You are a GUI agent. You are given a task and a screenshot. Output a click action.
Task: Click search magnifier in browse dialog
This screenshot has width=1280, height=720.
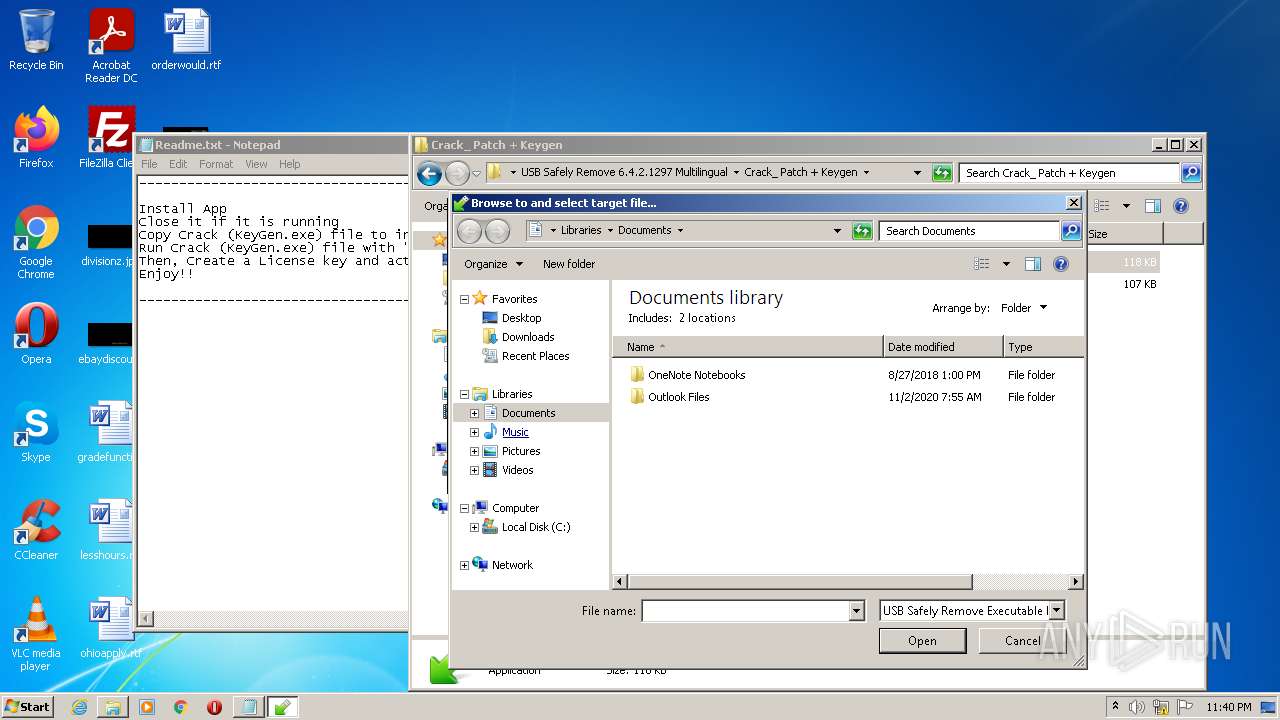click(1070, 231)
